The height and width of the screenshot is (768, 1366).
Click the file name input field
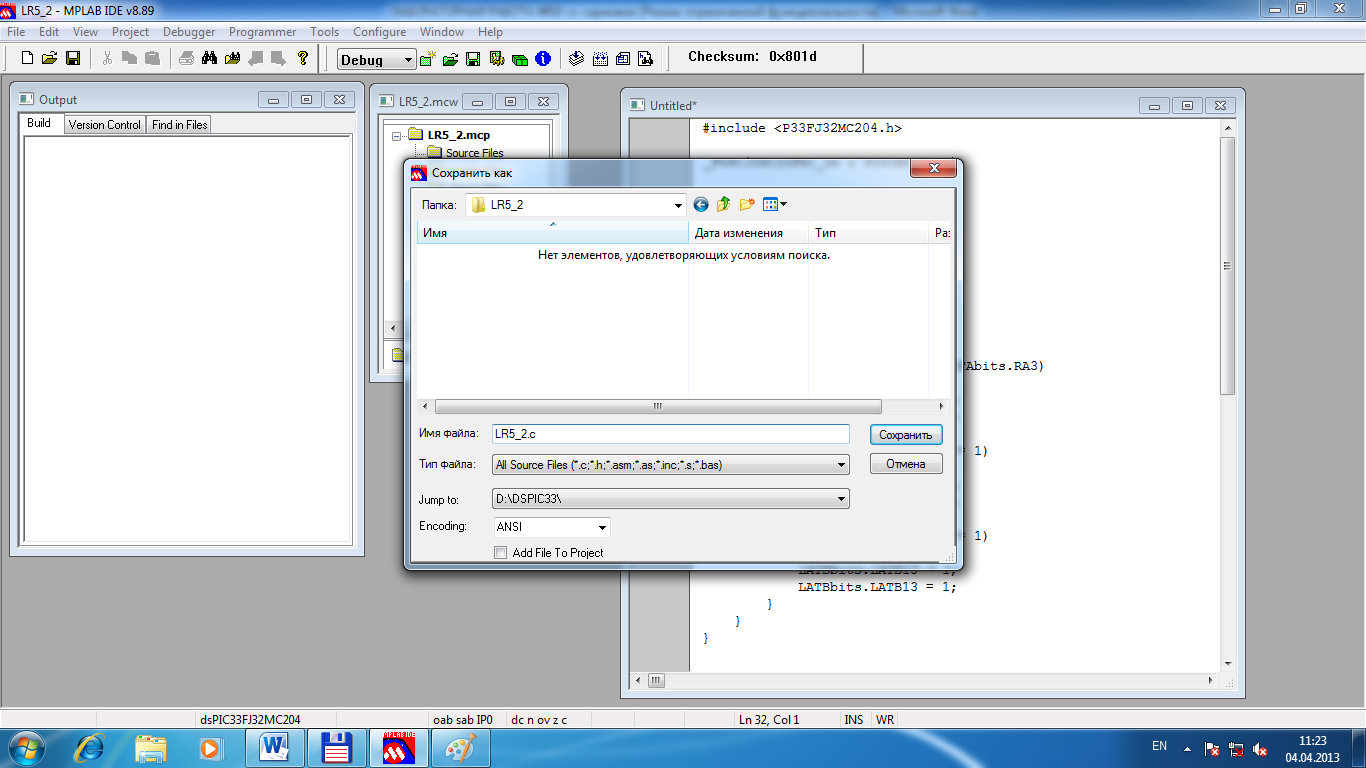pos(670,434)
